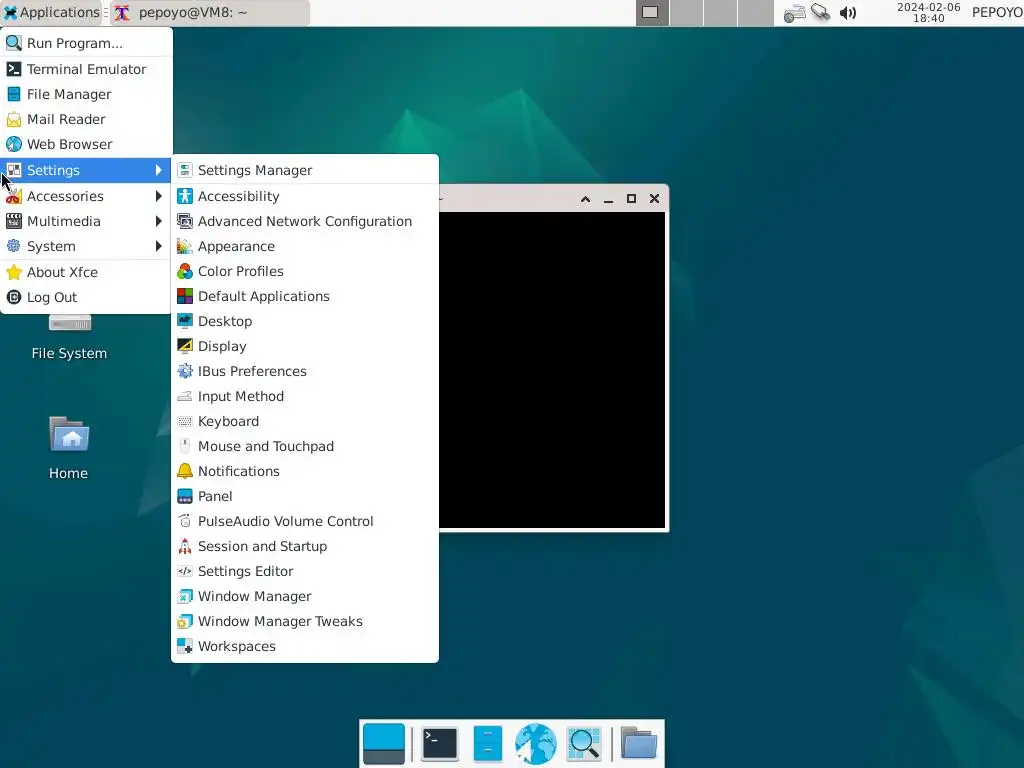
Task: Open Window Manager Tweaks icon
Action: pos(185,621)
